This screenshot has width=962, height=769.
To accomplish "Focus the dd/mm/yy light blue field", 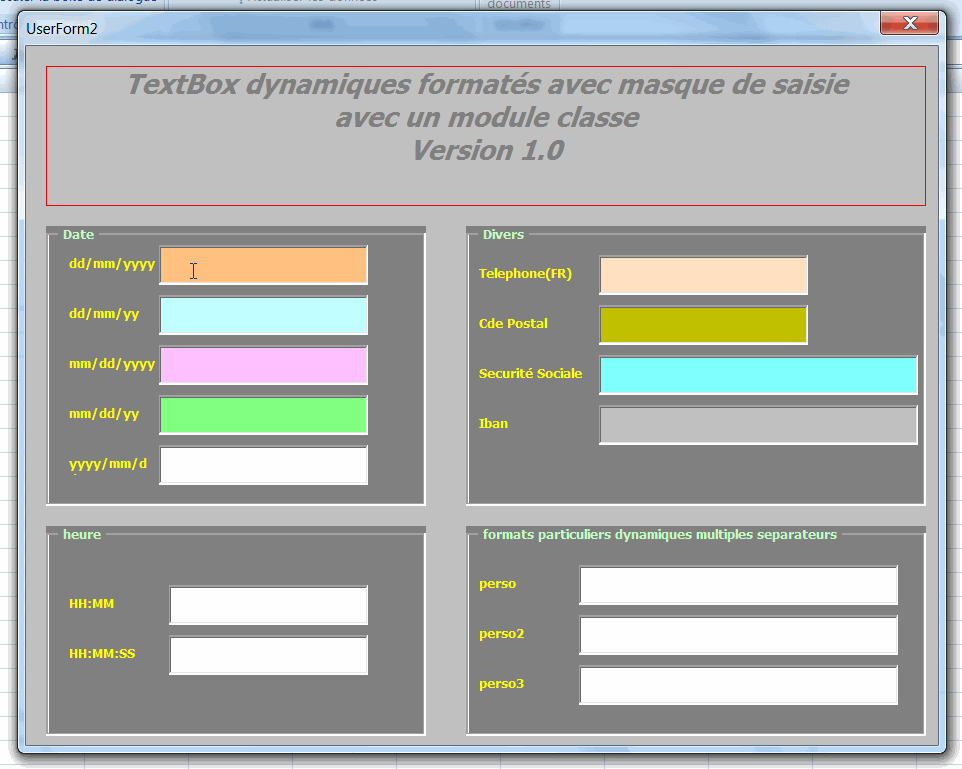I will click(263, 315).
